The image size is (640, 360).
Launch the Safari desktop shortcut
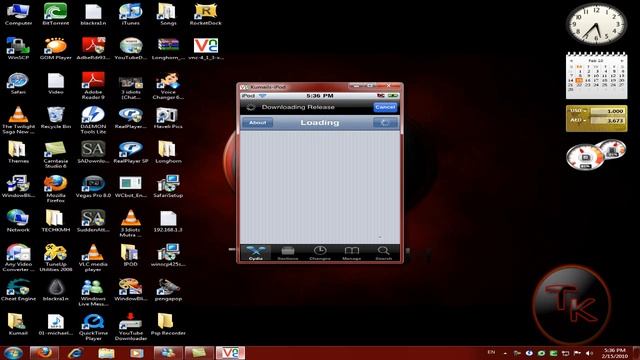18,83
